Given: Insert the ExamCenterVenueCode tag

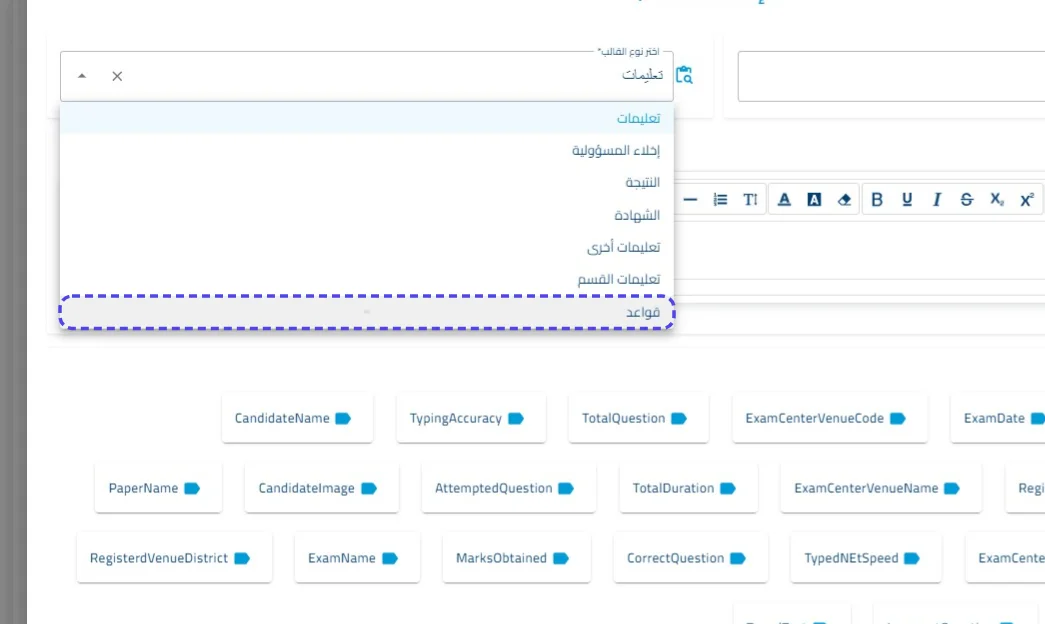Looking at the screenshot, I should tap(830, 418).
